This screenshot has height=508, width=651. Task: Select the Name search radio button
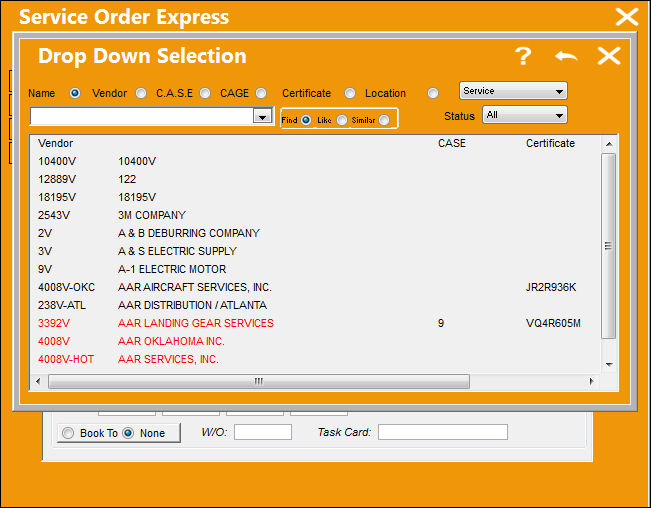[75, 93]
